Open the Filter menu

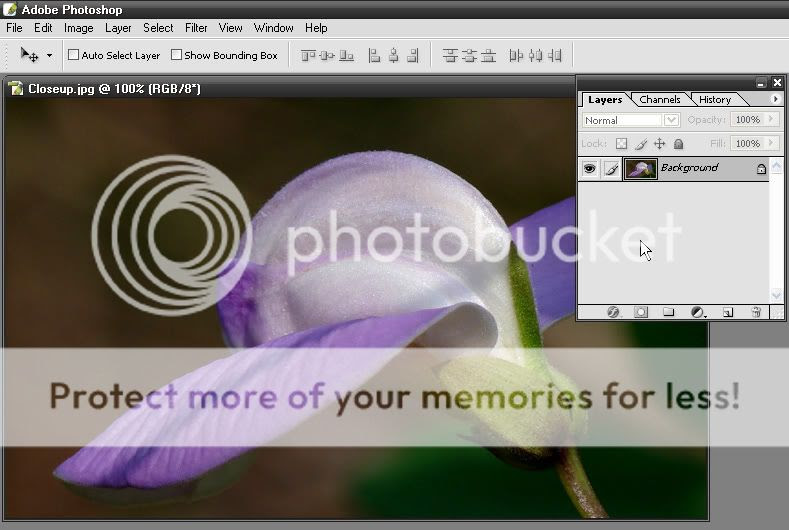(196, 28)
